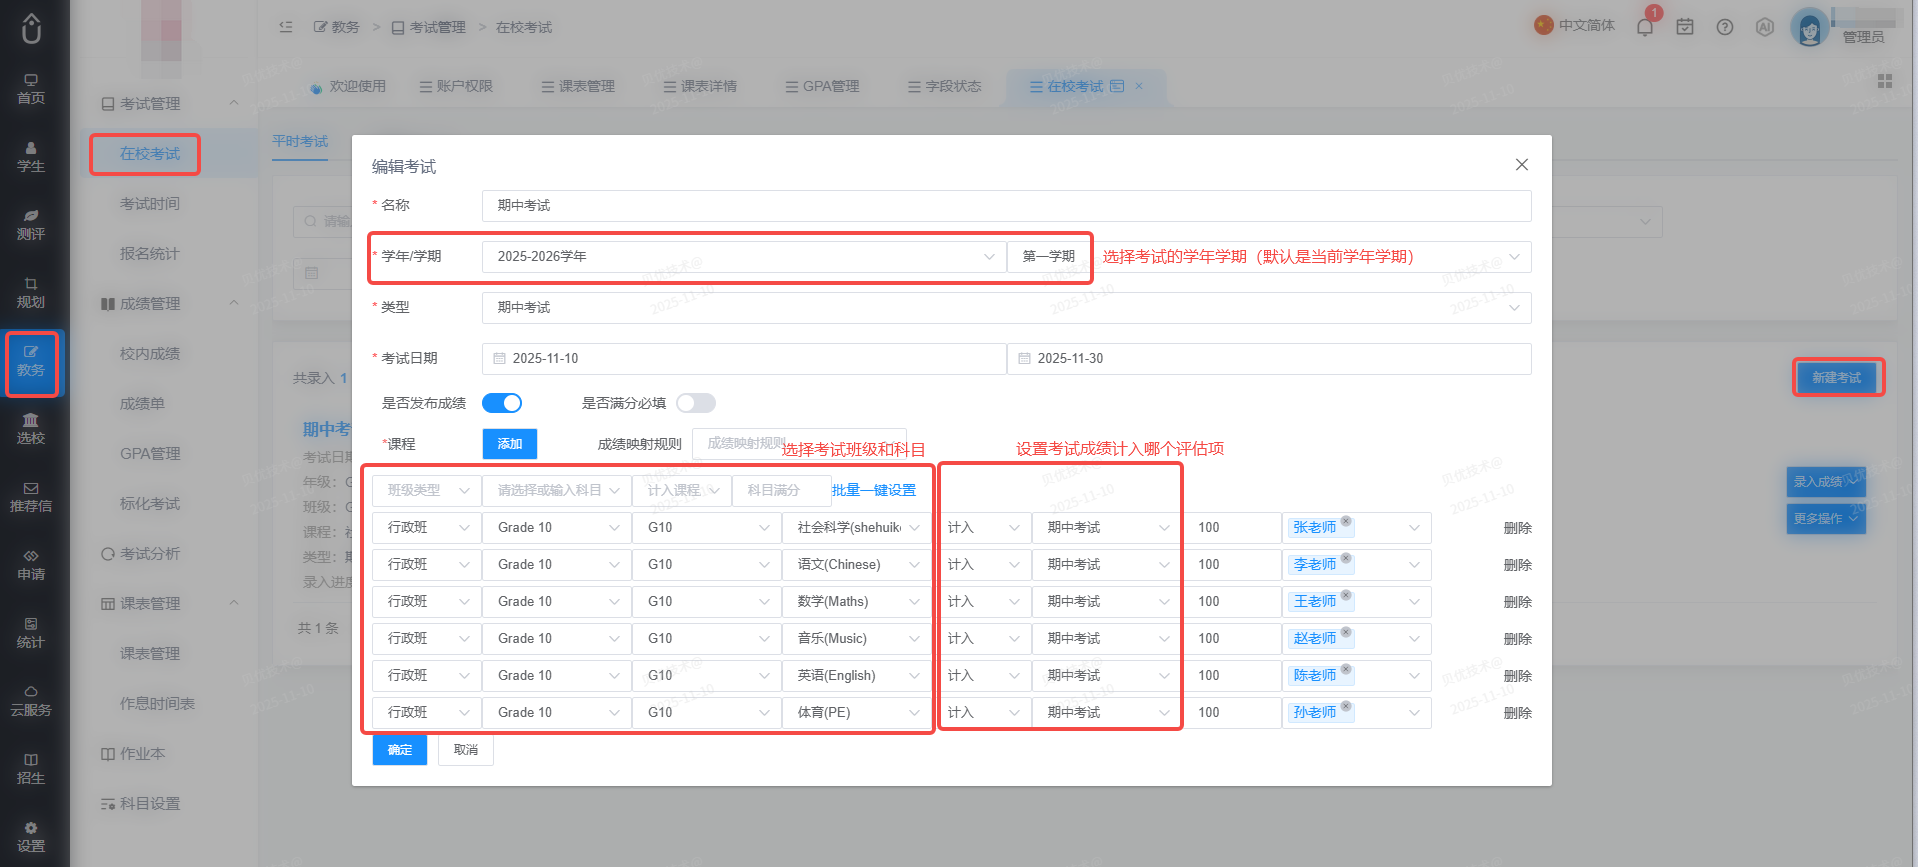
Task: Open the help question mark icon
Action: pos(1725,27)
